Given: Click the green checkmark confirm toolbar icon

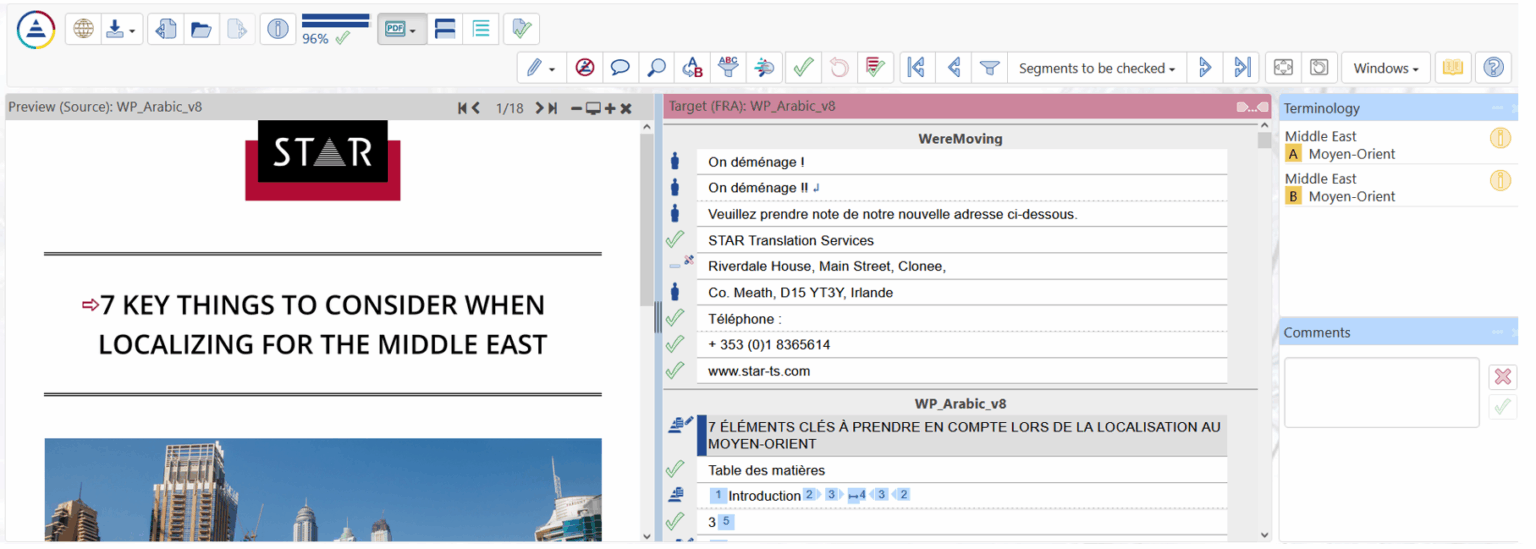Looking at the screenshot, I should pyautogui.click(x=802, y=68).
